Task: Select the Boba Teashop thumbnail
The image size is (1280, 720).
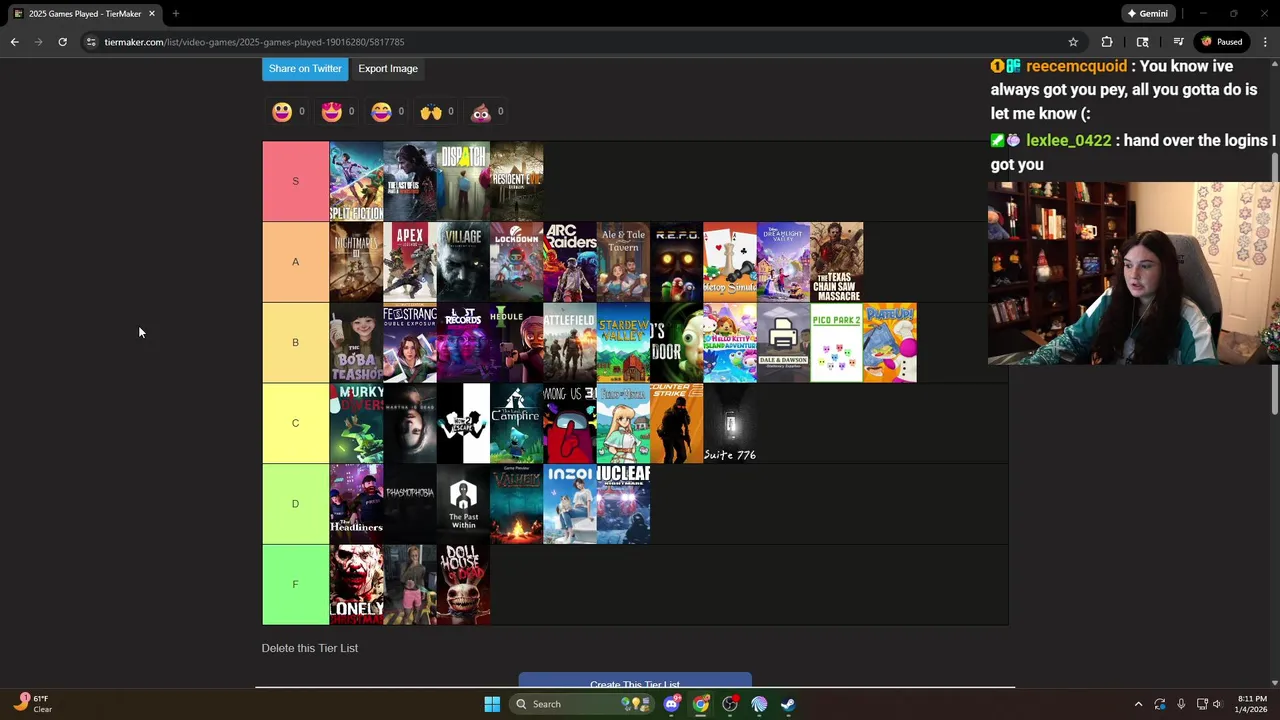Action: 356,342
